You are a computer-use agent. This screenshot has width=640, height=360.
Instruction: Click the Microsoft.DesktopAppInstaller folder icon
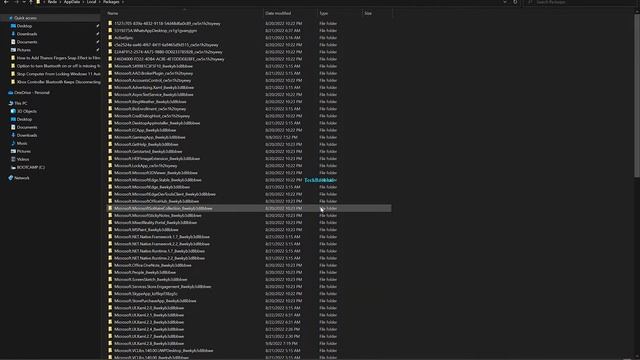pyautogui.click(x=110, y=123)
